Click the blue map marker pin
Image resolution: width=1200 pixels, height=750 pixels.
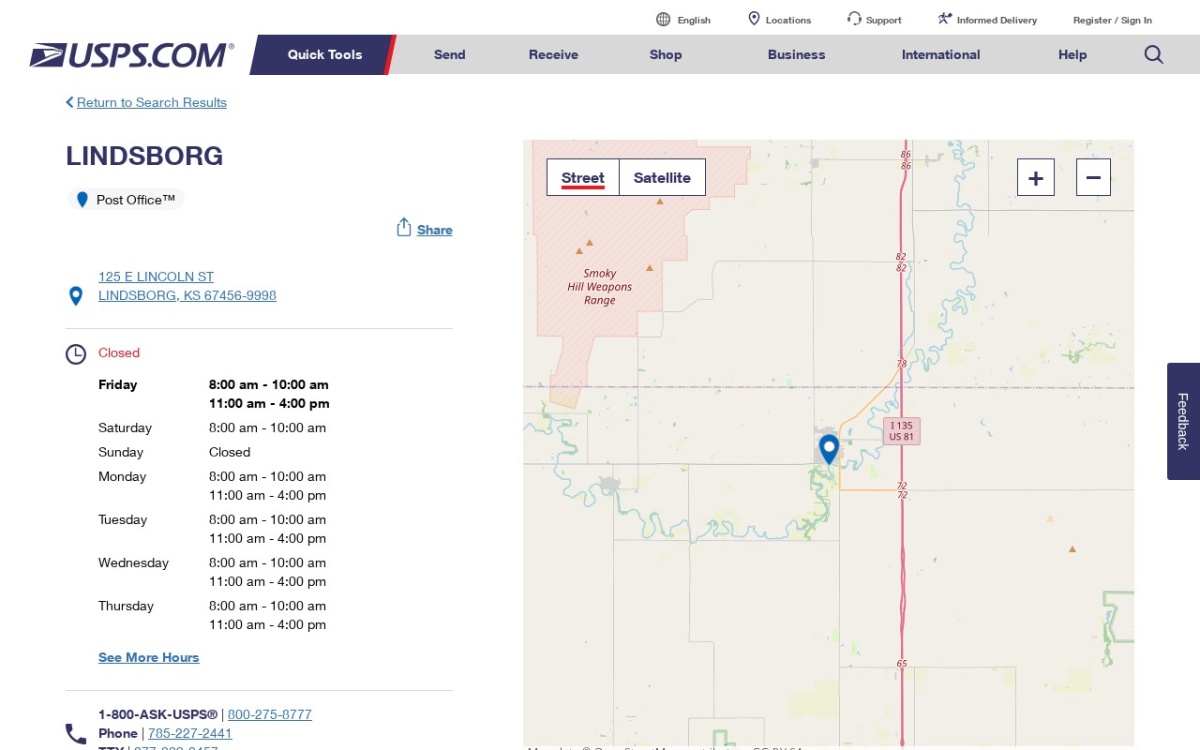pyautogui.click(x=829, y=449)
